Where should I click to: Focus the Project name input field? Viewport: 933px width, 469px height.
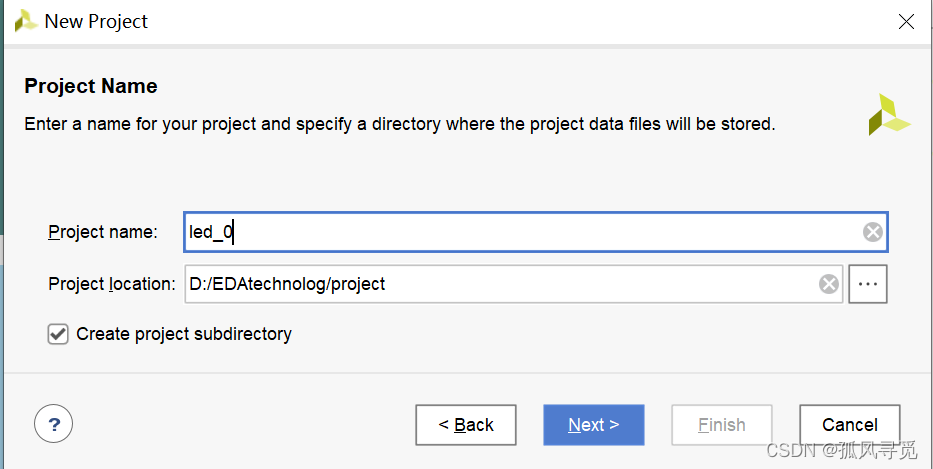(520, 232)
